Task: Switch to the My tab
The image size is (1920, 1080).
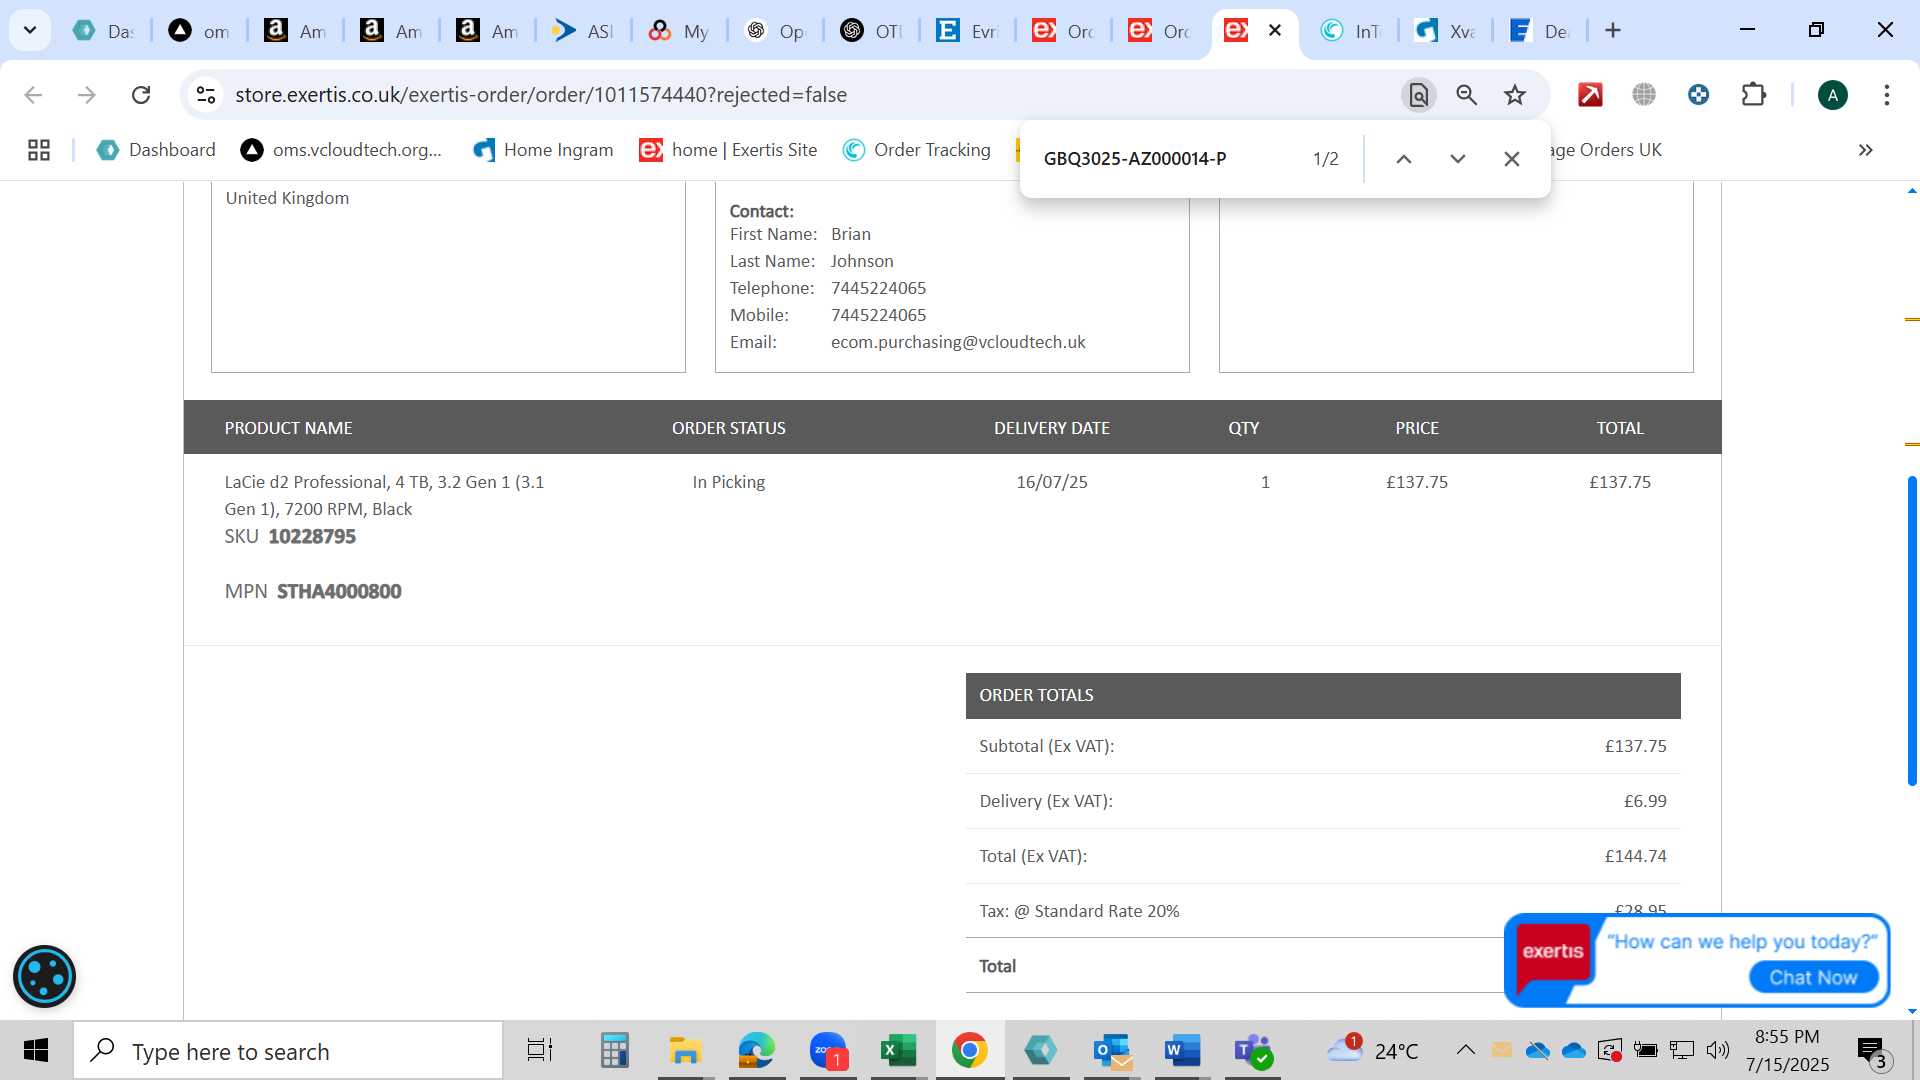Action: [679, 31]
